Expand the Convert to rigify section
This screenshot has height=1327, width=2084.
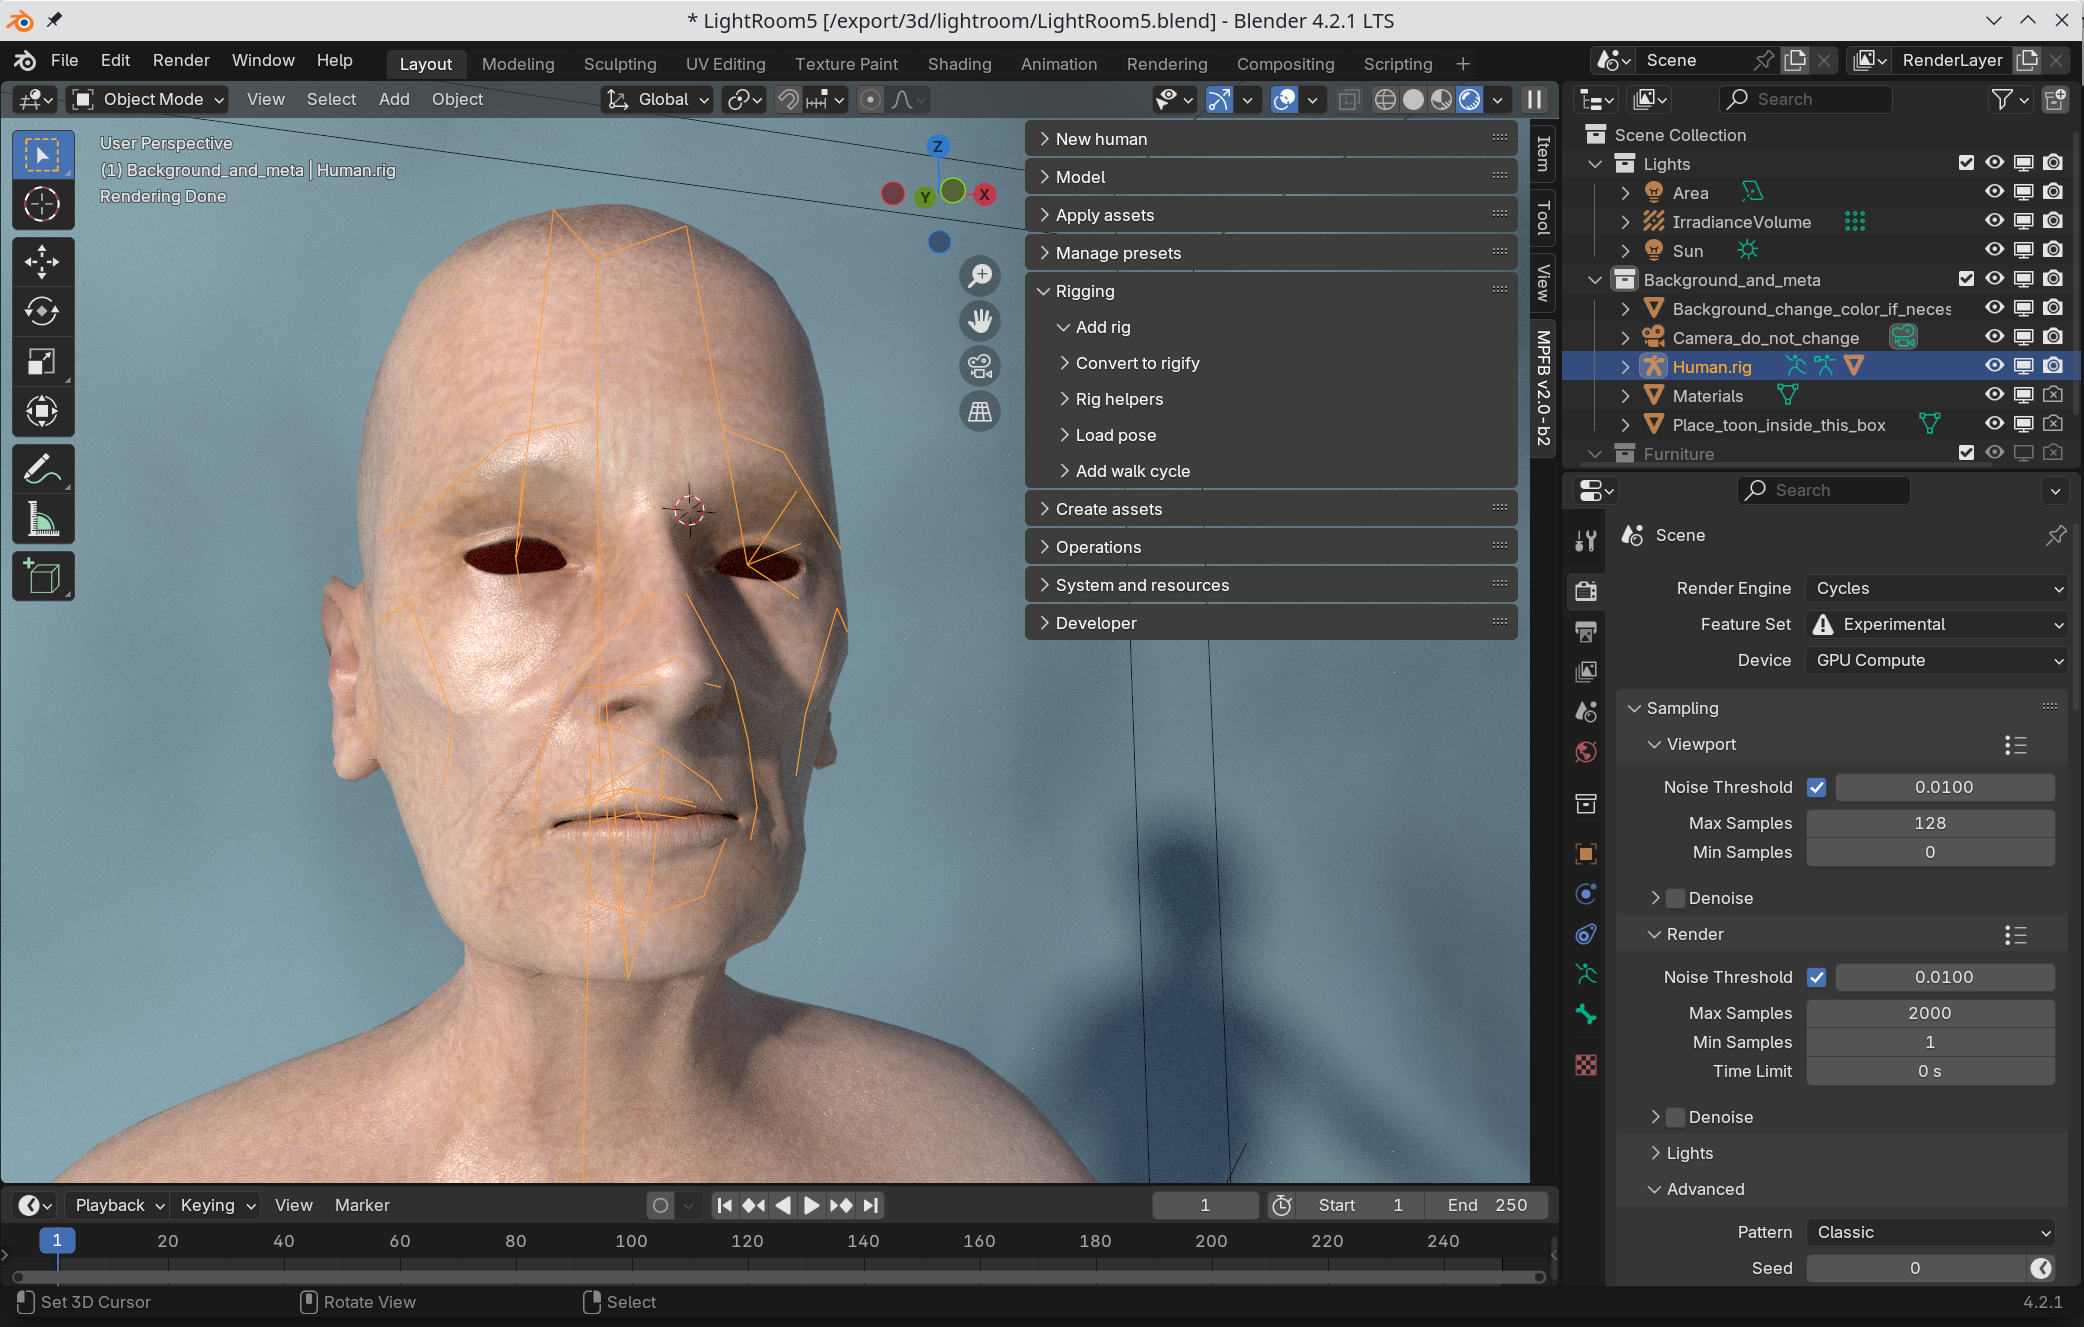point(1137,363)
